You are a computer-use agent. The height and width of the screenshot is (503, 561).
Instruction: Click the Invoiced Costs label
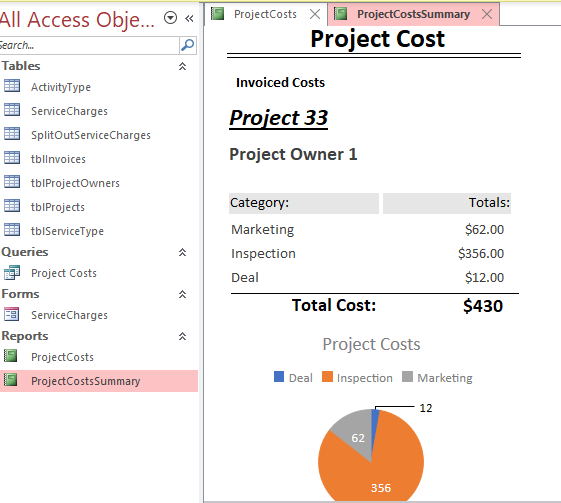coord(280,83)
